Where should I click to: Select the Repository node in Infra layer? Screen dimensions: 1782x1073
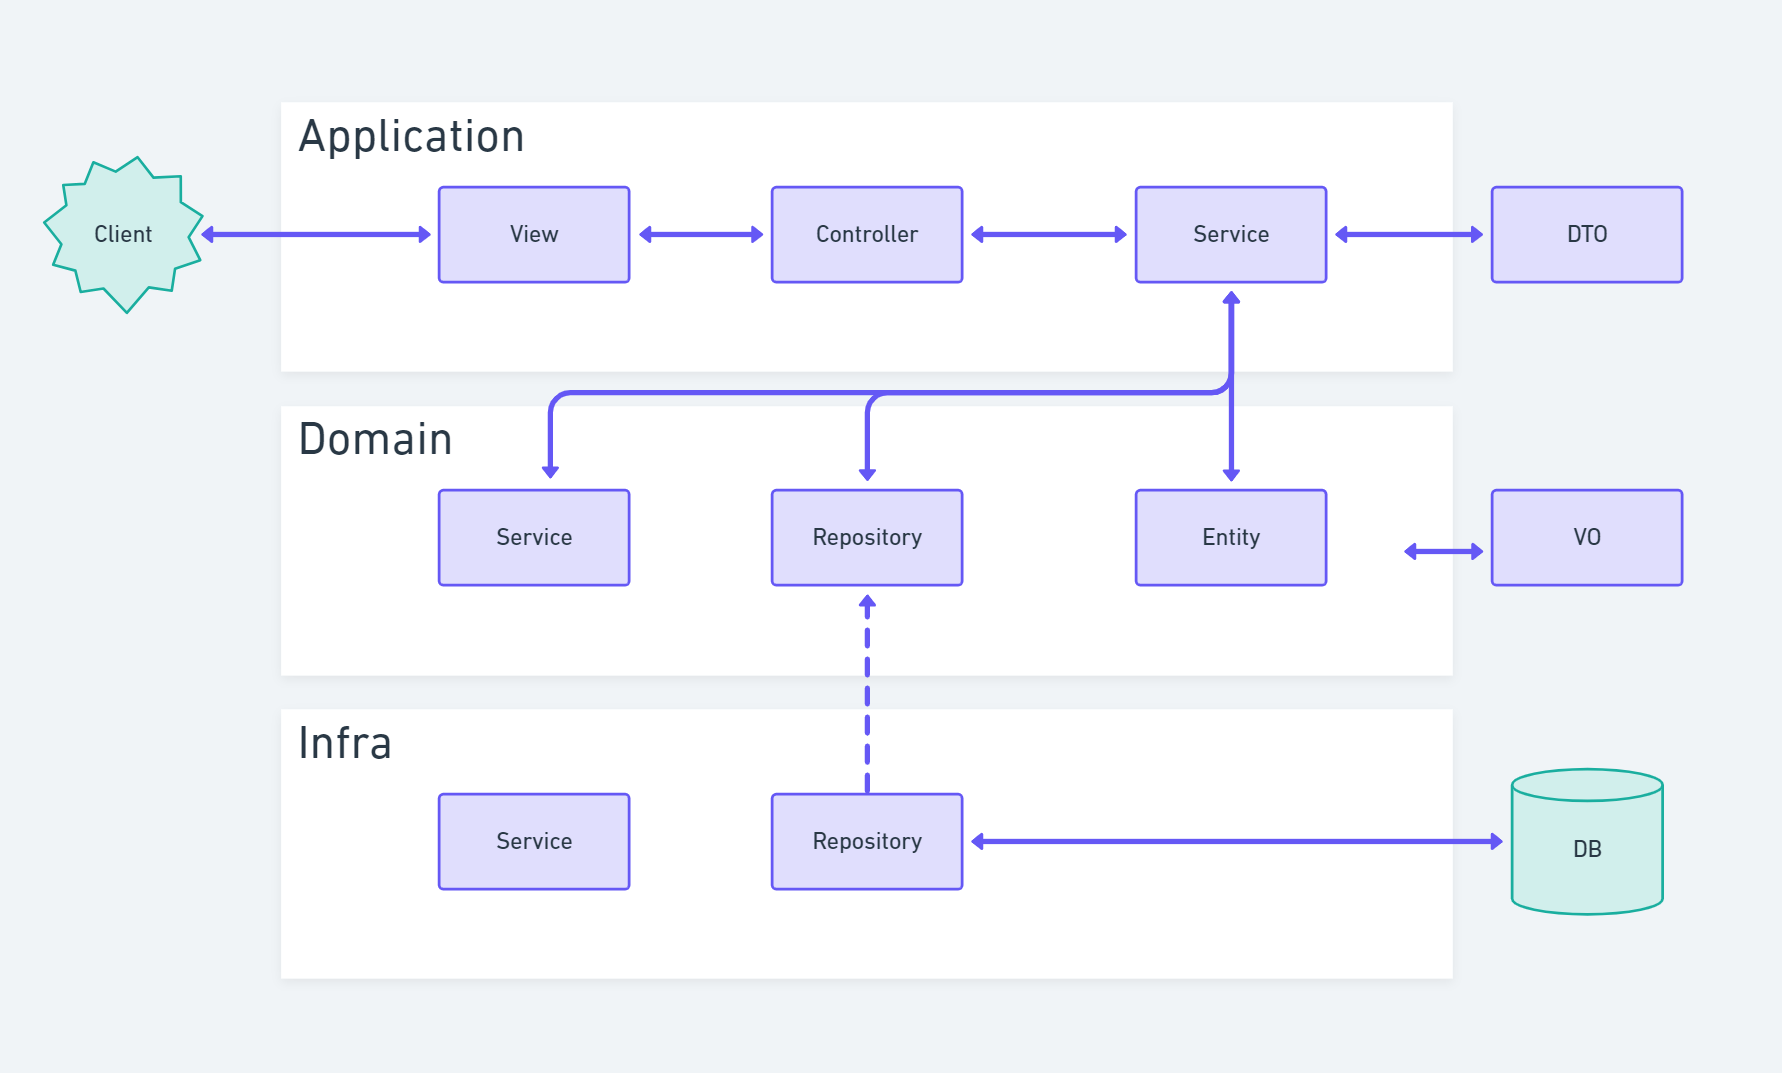[x=866, y=841]
